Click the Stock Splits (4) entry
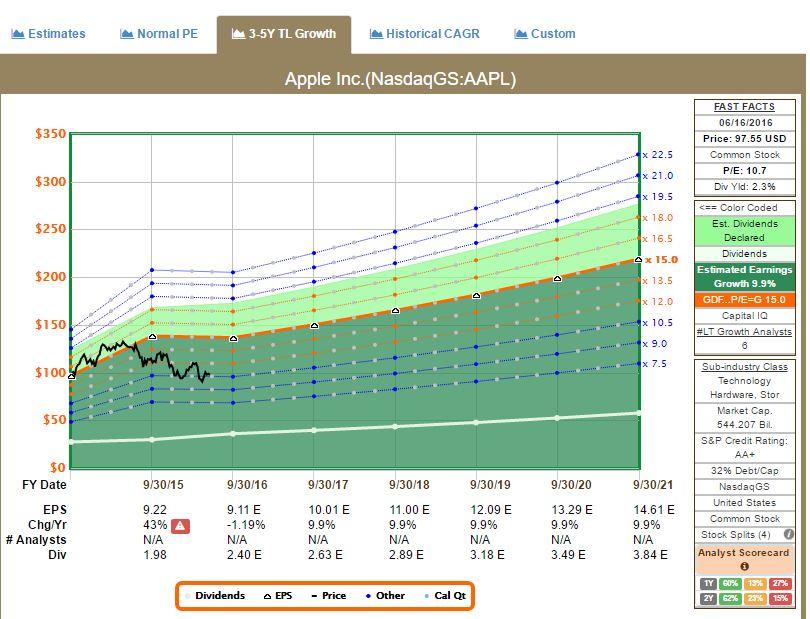This screenshot has width=810, height=619. click(x=736, y=535)
